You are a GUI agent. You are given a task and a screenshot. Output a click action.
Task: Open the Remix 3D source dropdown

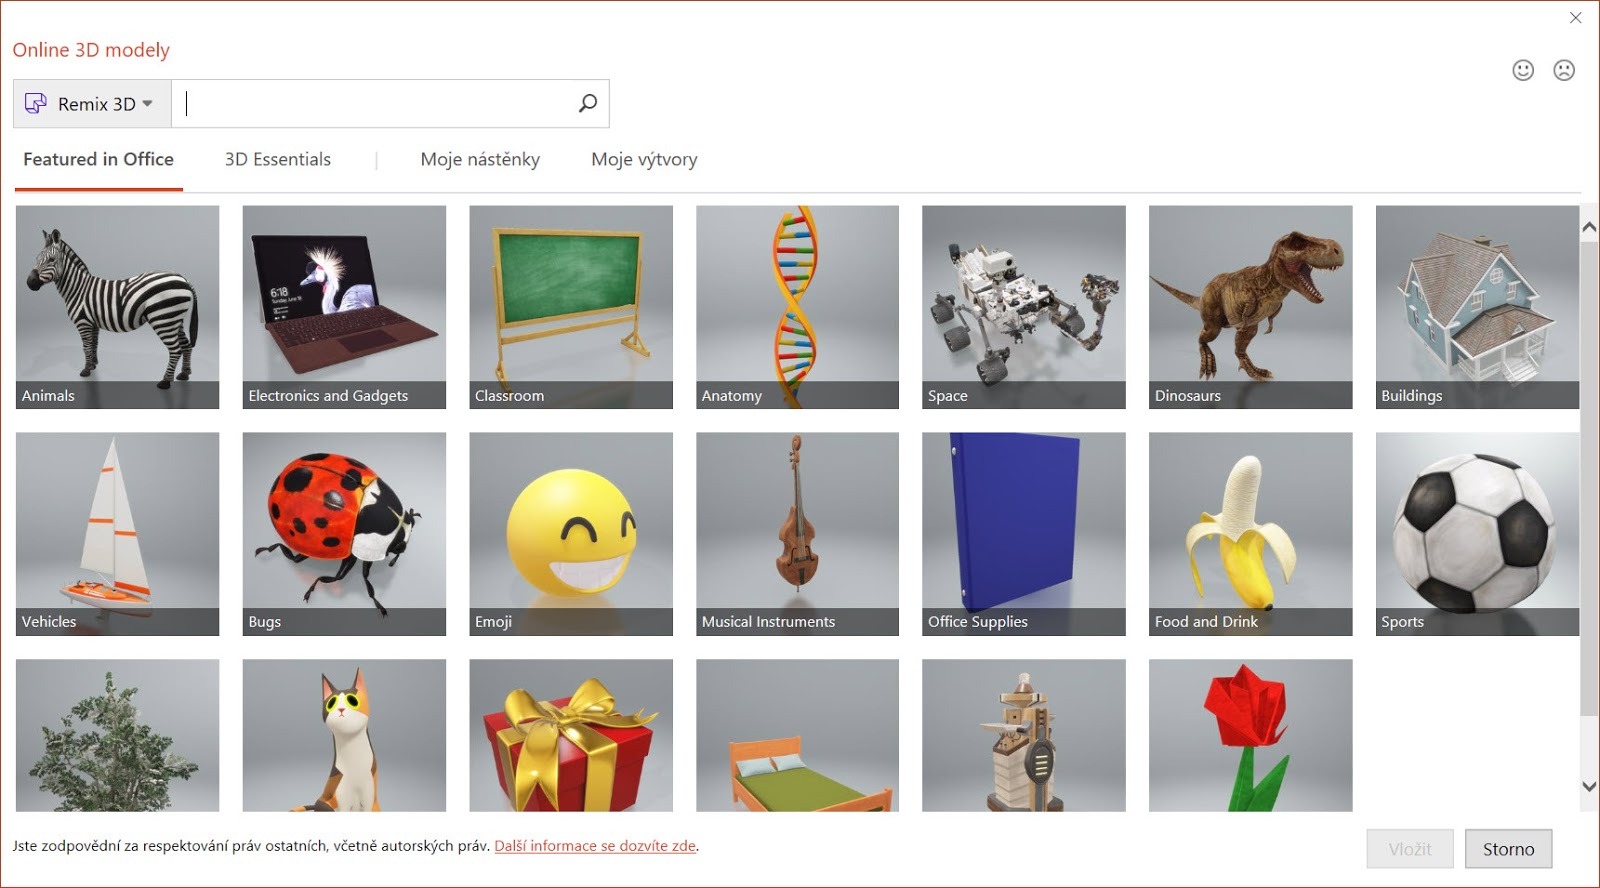pyautogui.click(x=92, y=104)
